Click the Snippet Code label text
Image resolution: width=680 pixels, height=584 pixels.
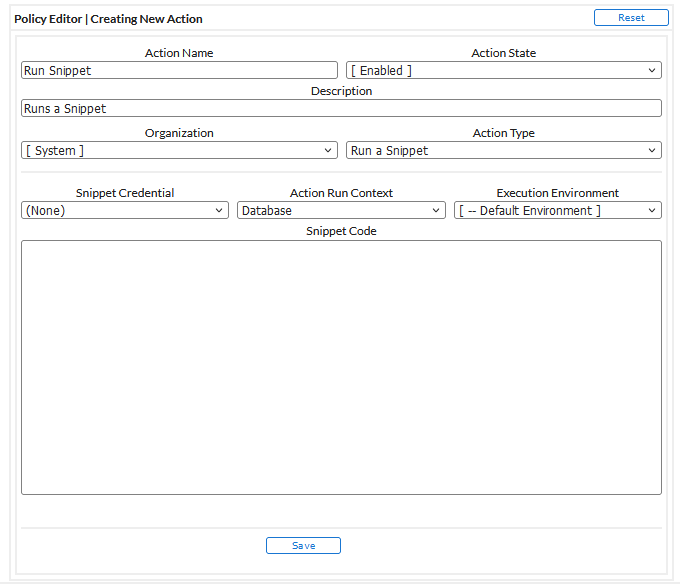point(341,231)
